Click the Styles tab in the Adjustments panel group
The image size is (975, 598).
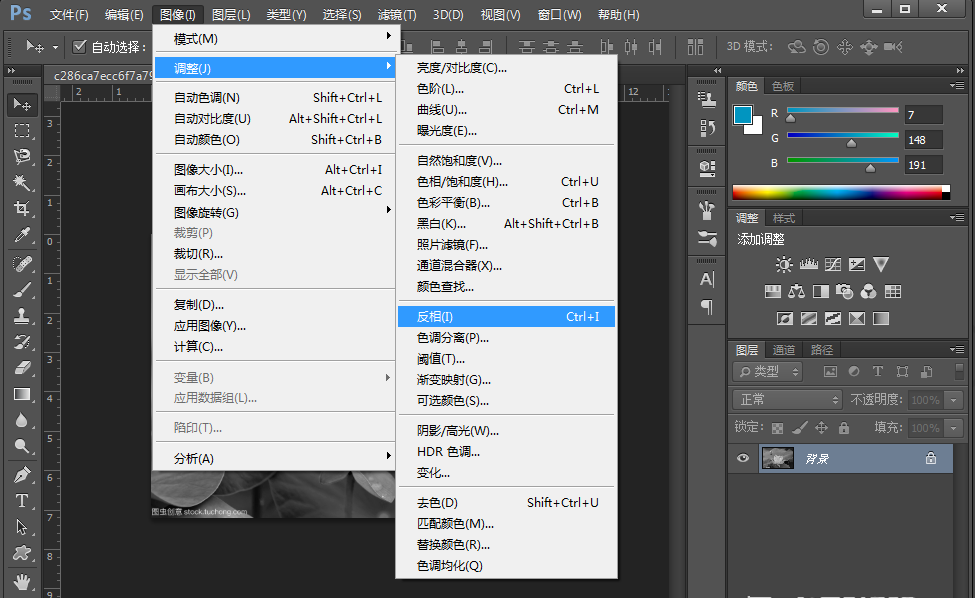click(784, 217)
